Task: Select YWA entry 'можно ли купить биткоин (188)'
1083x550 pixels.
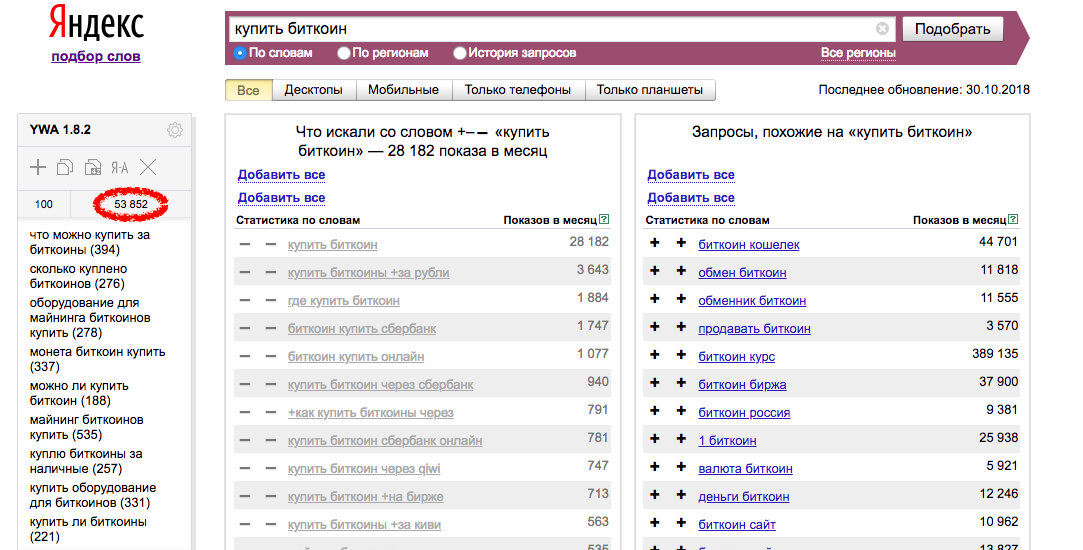Action: click(x=79, y=393)
